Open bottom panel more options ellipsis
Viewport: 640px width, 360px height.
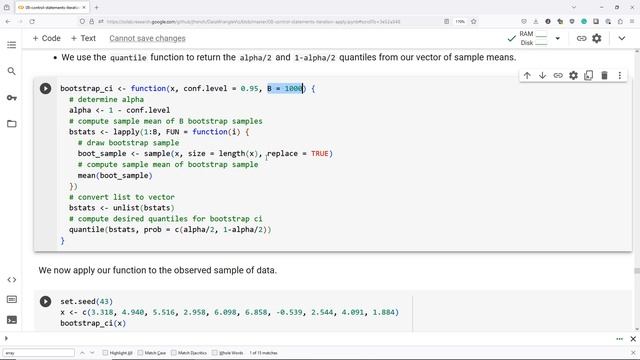pos(619,339)
